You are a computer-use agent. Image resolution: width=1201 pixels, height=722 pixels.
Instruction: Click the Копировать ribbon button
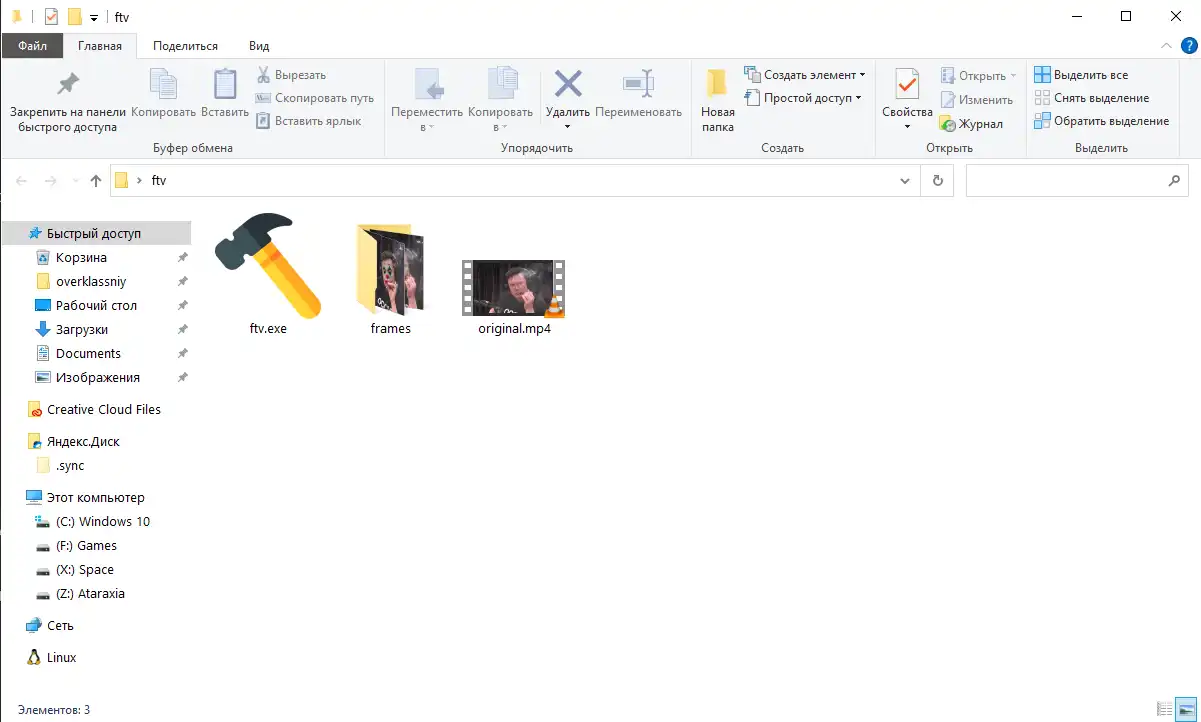(x=163, y=95)
